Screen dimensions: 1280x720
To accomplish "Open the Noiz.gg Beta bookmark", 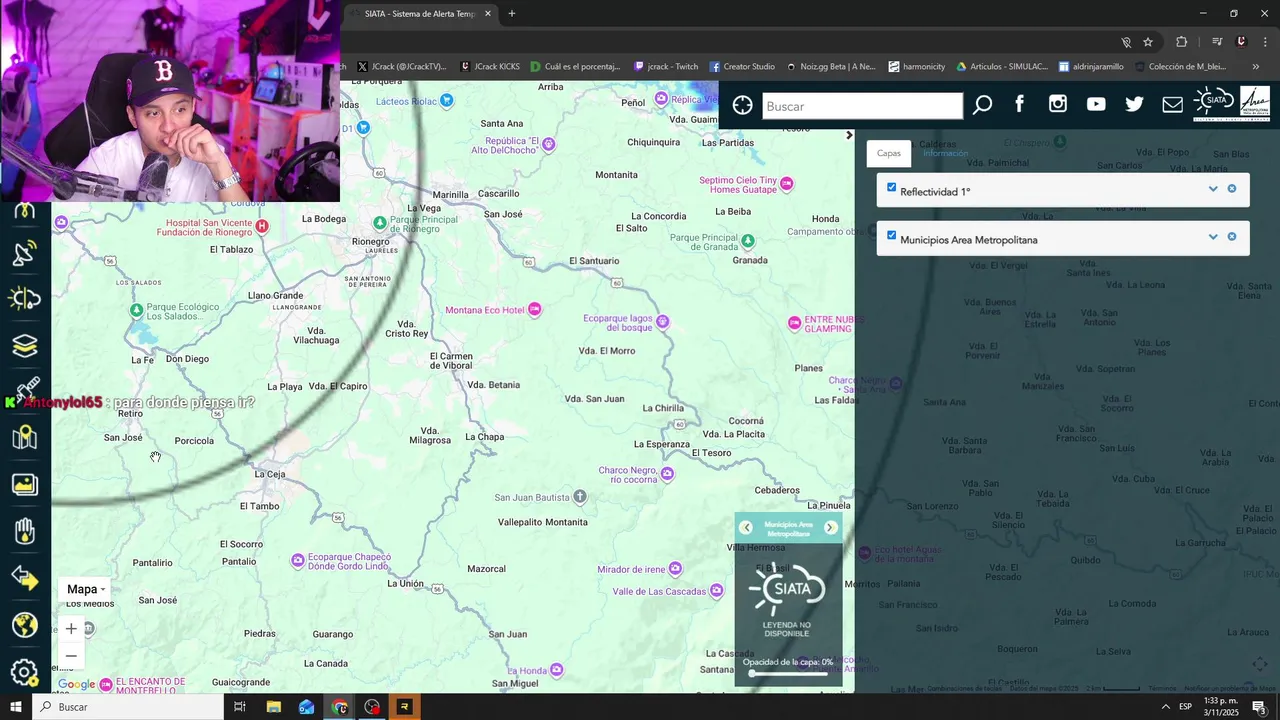I will point(830,67).
